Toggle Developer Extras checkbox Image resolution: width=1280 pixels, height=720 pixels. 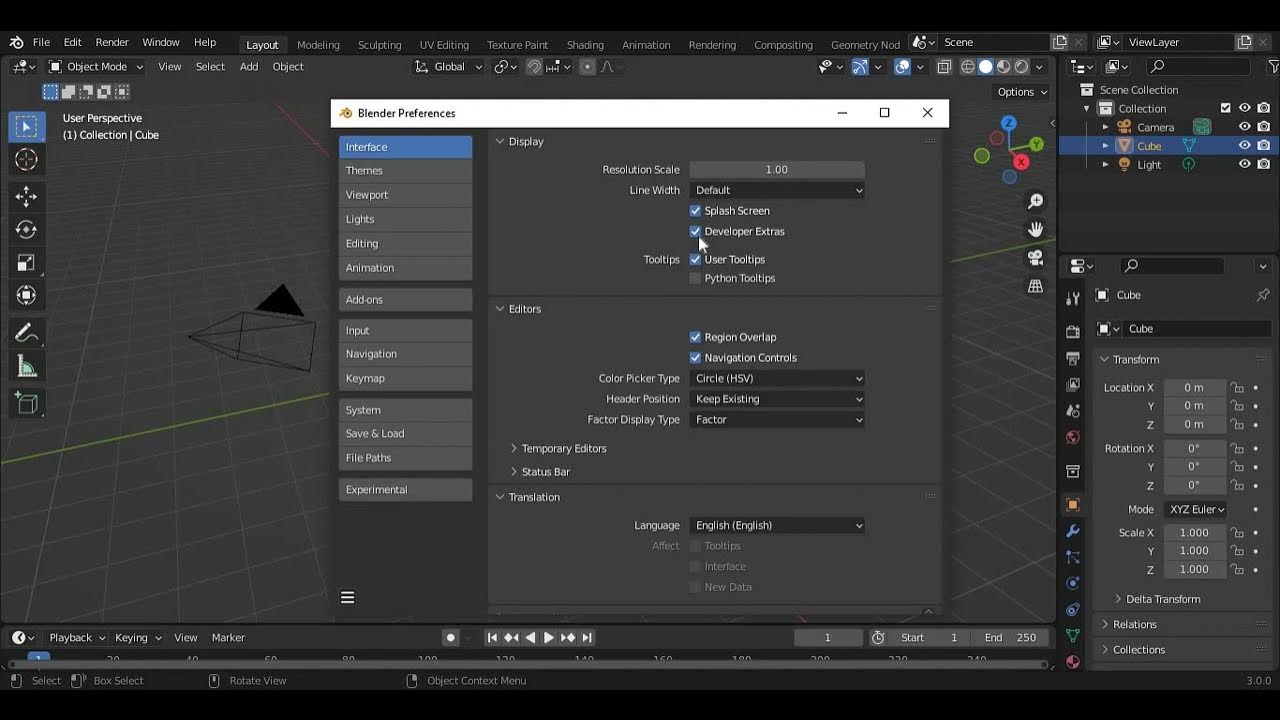(x=695, y=231)
